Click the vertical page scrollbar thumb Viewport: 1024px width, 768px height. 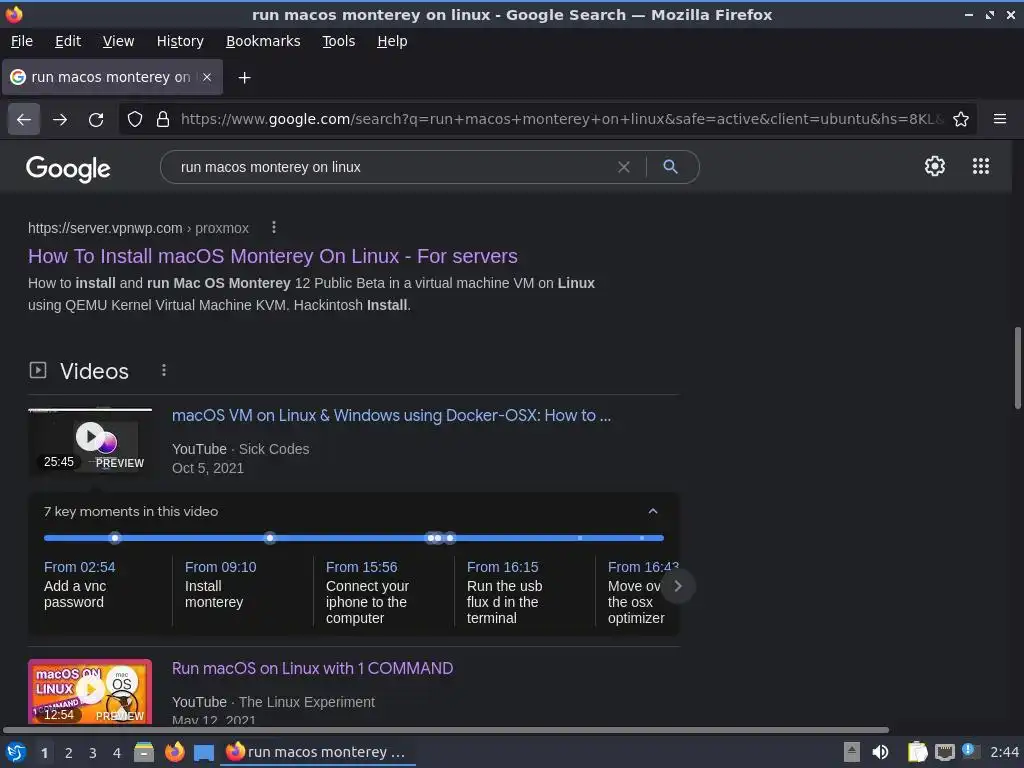click(x=1017, y=368)
